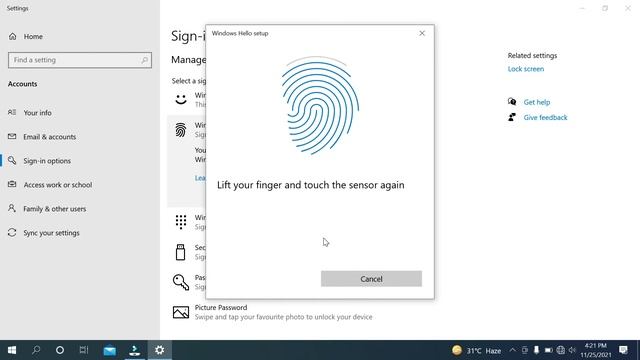The width and height of the screenshot is (640, 360).
Task: Click the volume speaker tray icon
Action: tap(572, 350)
